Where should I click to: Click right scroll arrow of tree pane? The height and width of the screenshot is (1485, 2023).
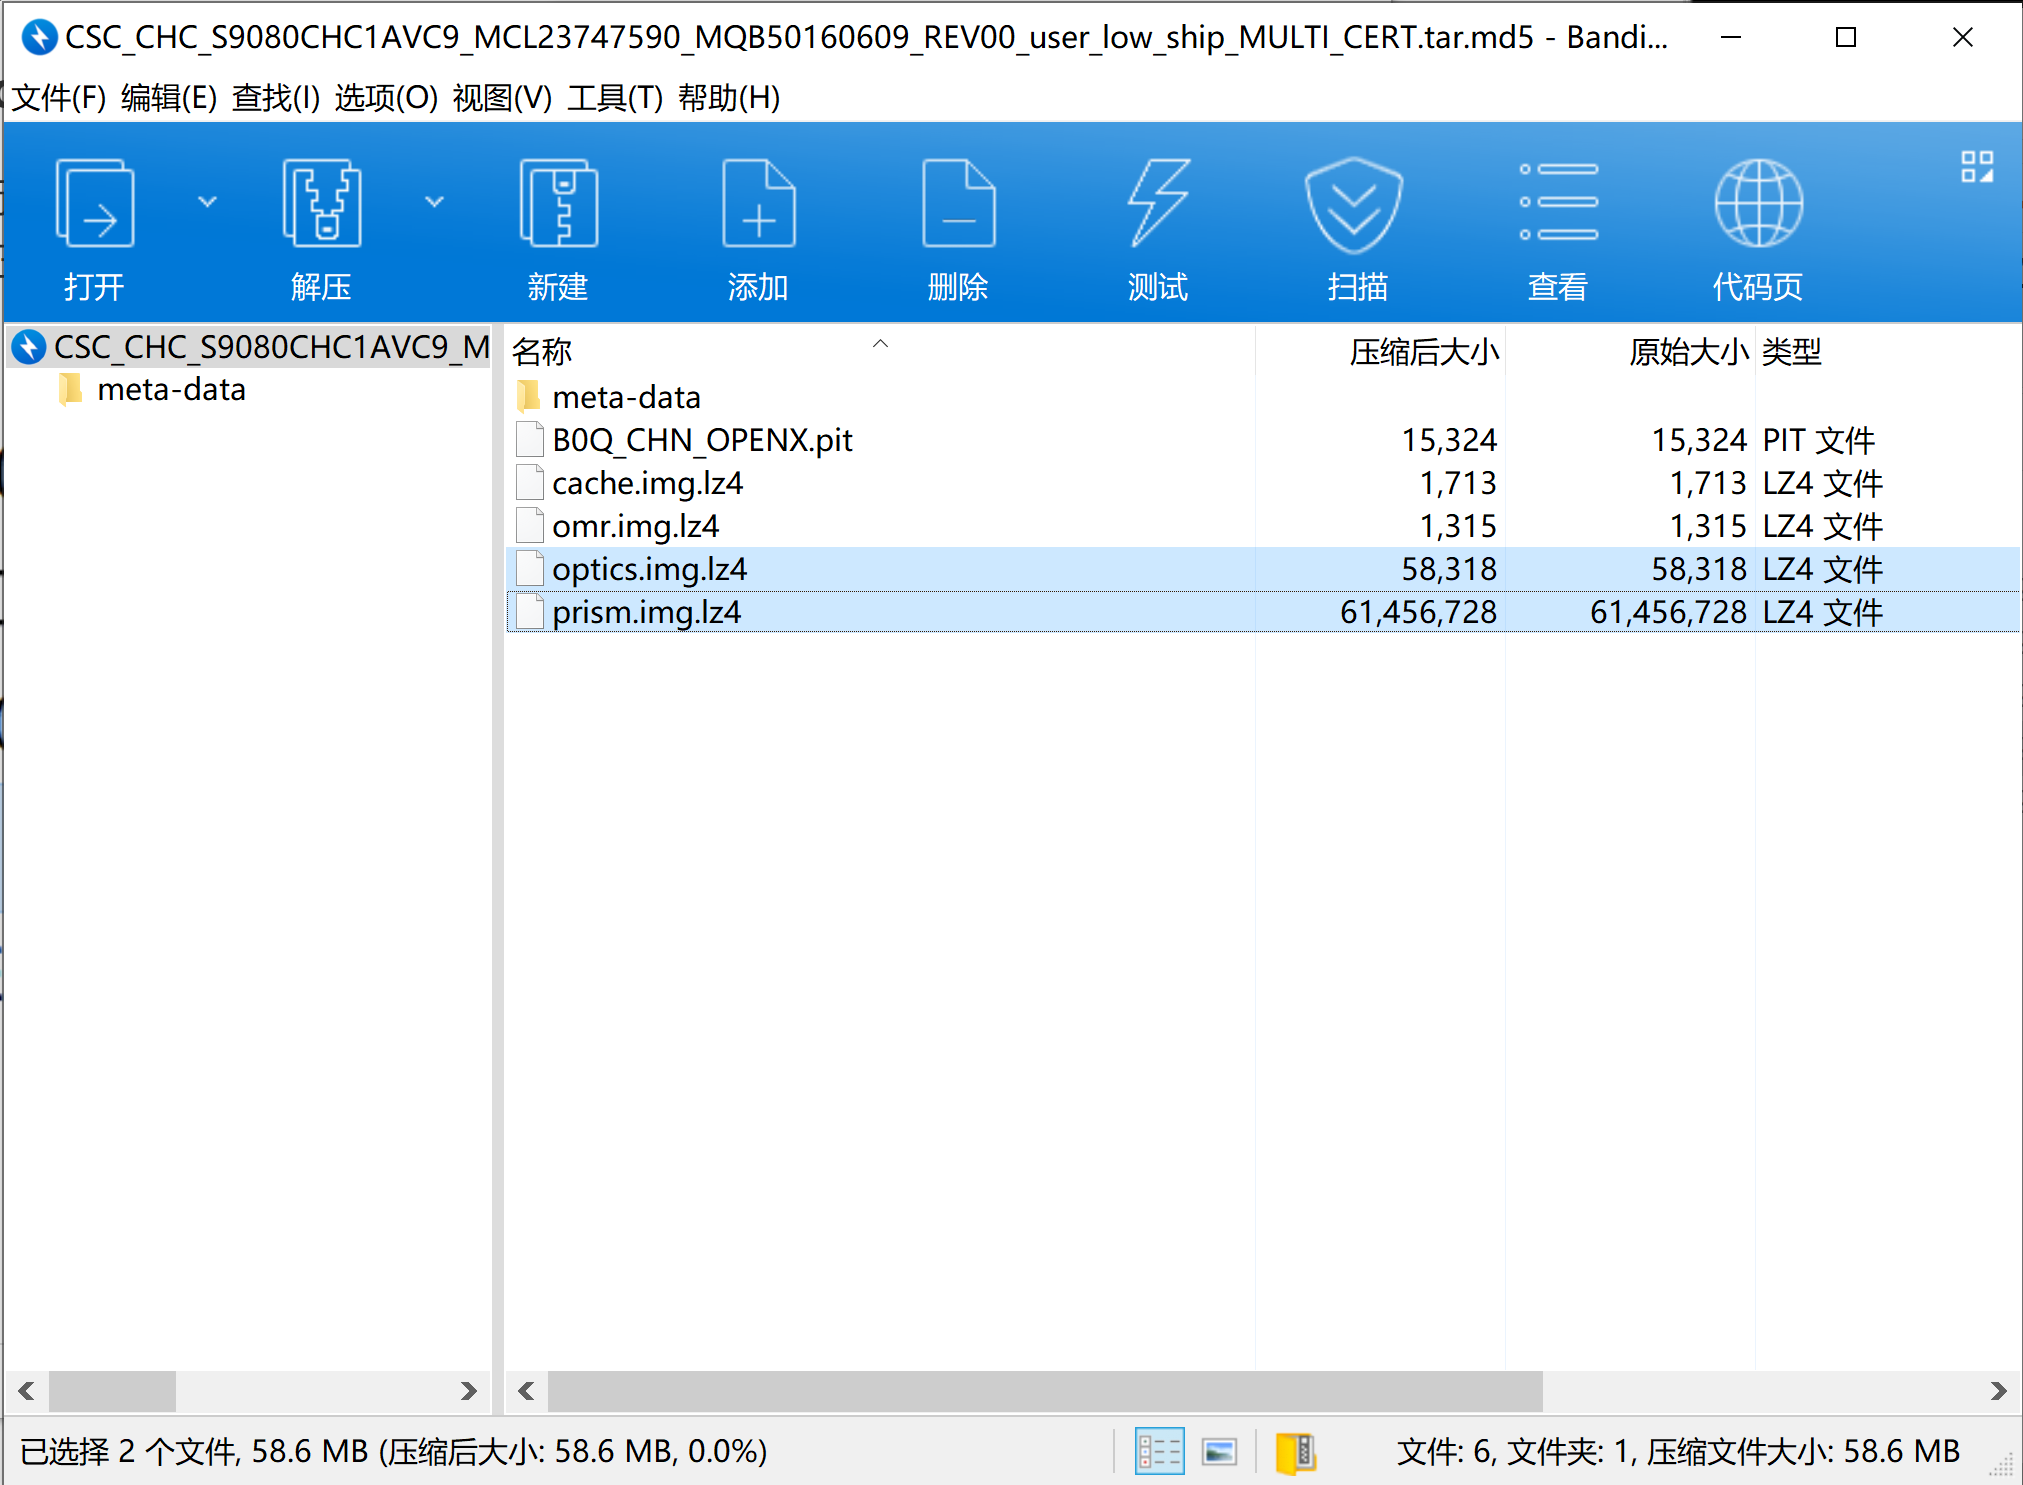point(468,1391)
